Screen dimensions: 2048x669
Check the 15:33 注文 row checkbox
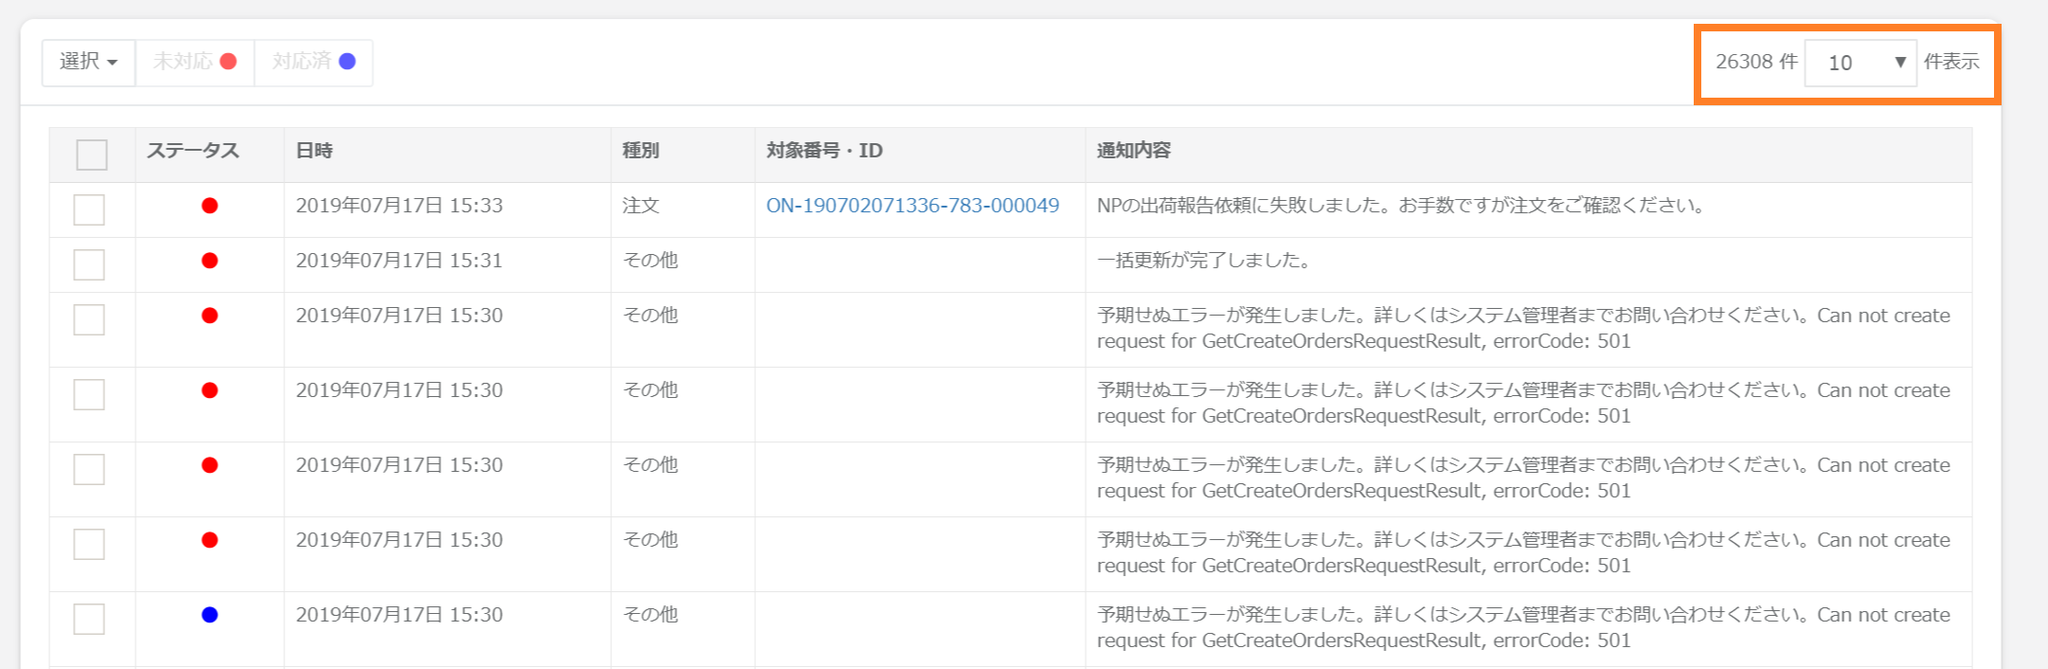89,210
